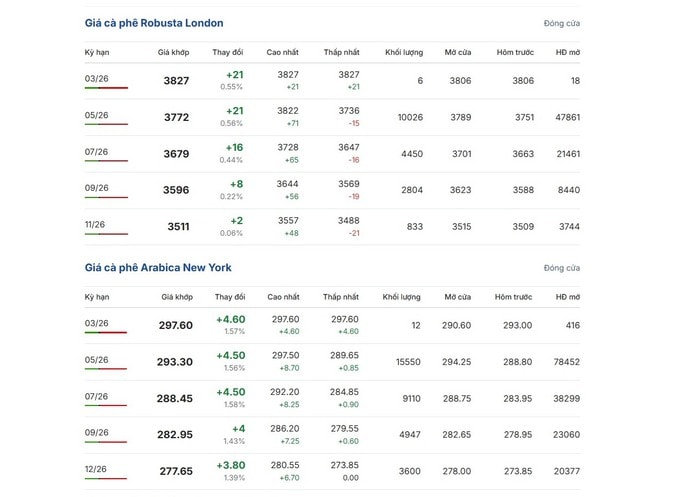Viewport: 698px width, 497px height.
Task: Click the Arabica 293.30 matched price
Action: [176, 362]
